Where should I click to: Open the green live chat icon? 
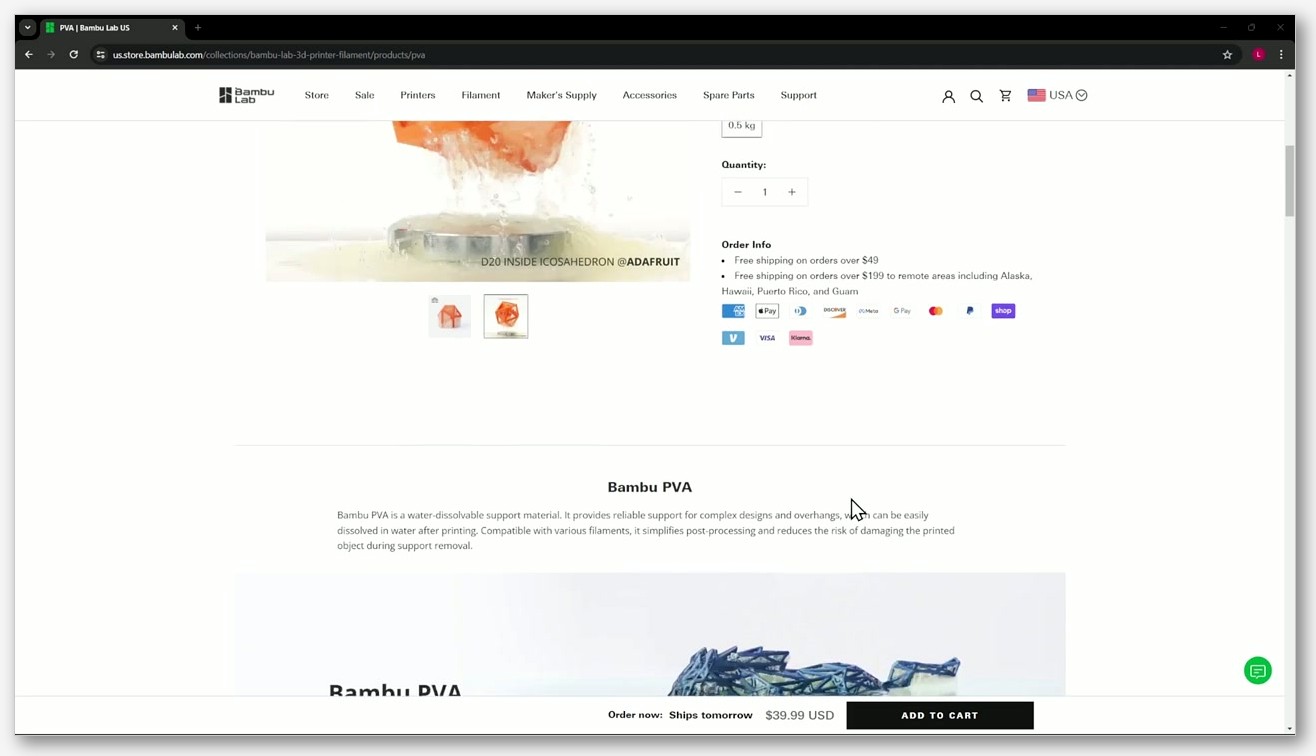click(1257, 671)
